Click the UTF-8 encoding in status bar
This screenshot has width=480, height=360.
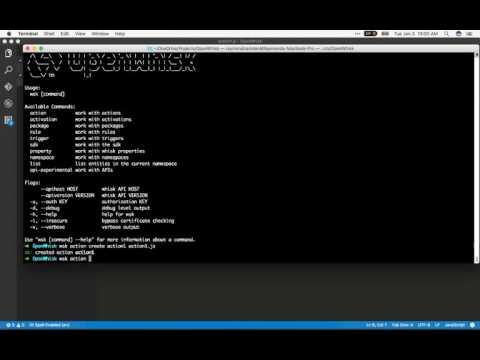424,325
